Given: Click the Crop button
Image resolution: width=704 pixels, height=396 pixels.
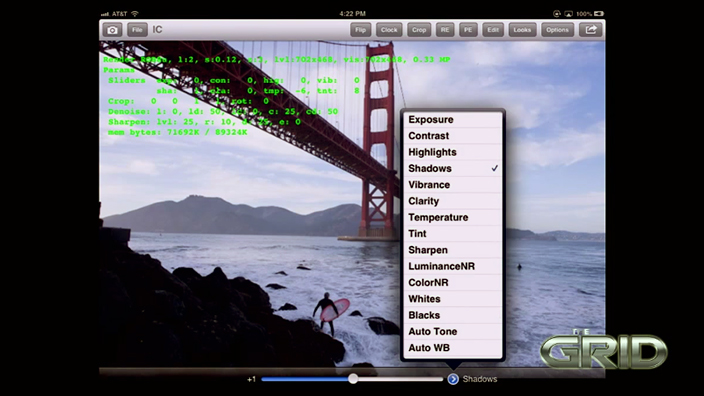Looking at the screenshot, I should (x=419, y=30).
